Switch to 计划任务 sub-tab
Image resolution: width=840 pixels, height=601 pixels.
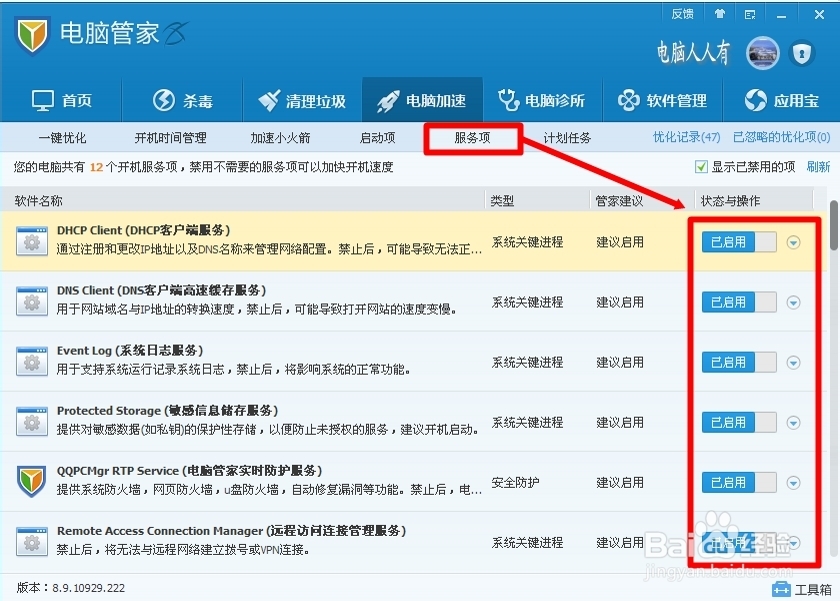pyautogui.click(x=567, y=138)
